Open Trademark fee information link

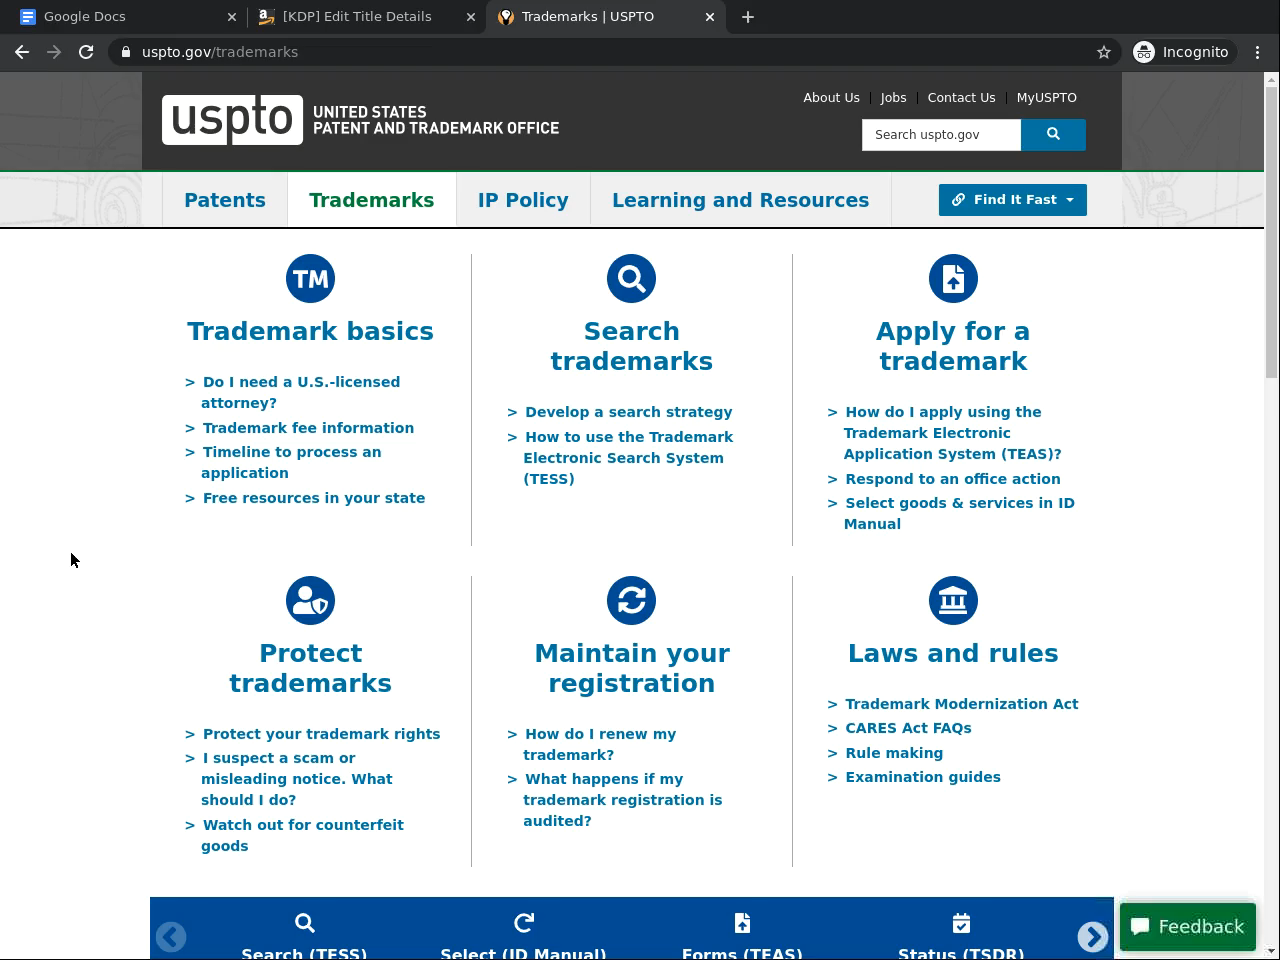tap(308, 428)
